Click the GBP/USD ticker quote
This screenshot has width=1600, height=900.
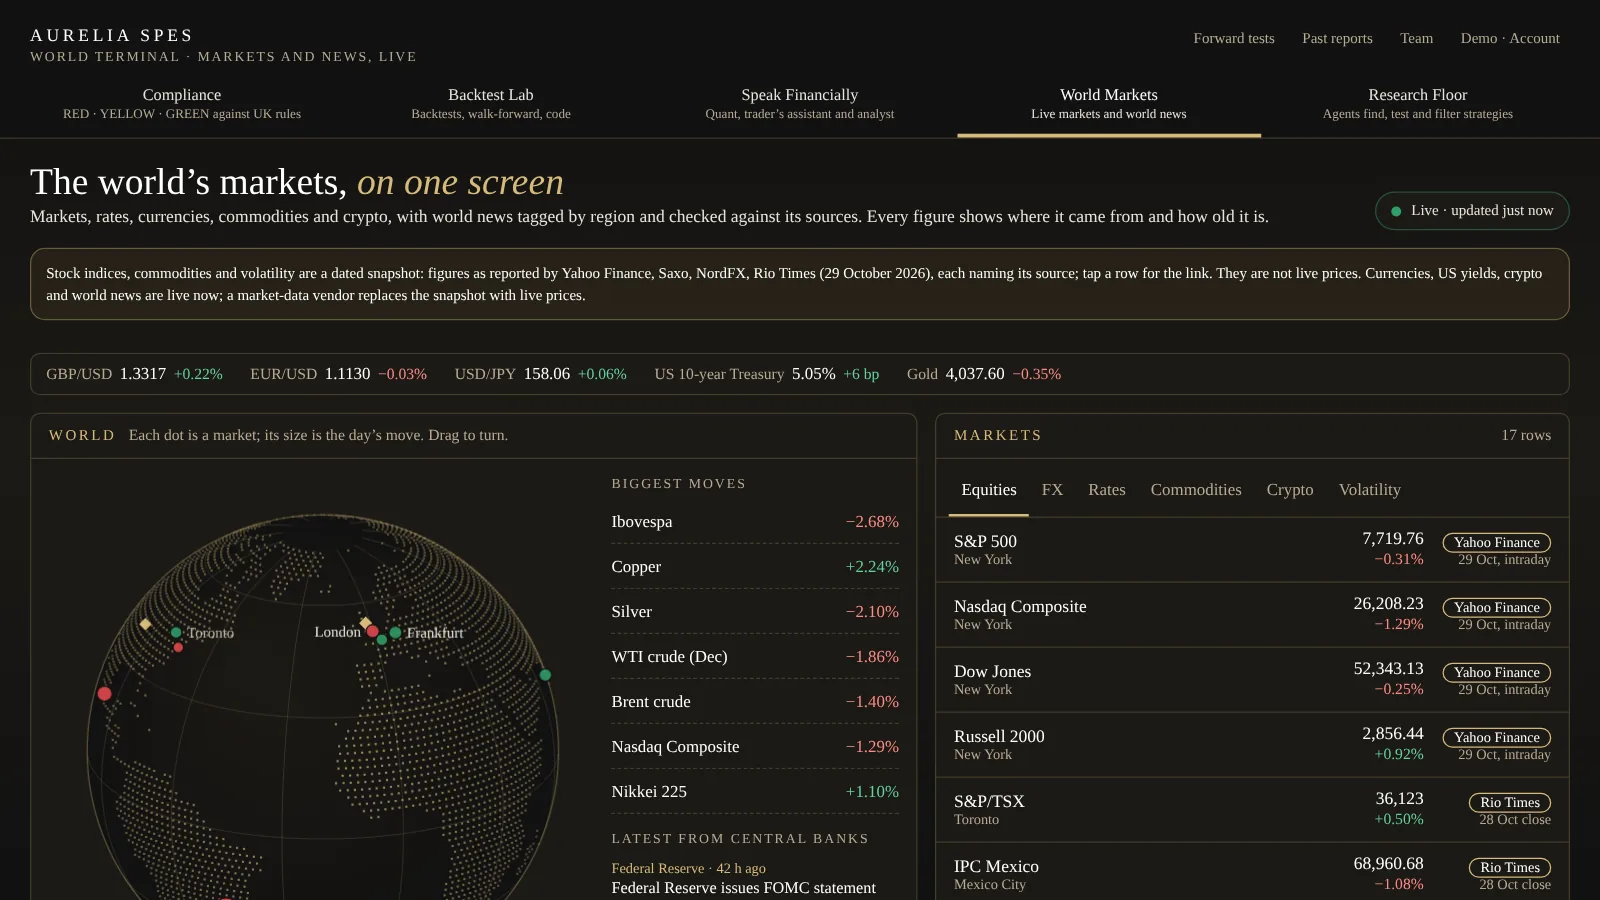[134, 374]
